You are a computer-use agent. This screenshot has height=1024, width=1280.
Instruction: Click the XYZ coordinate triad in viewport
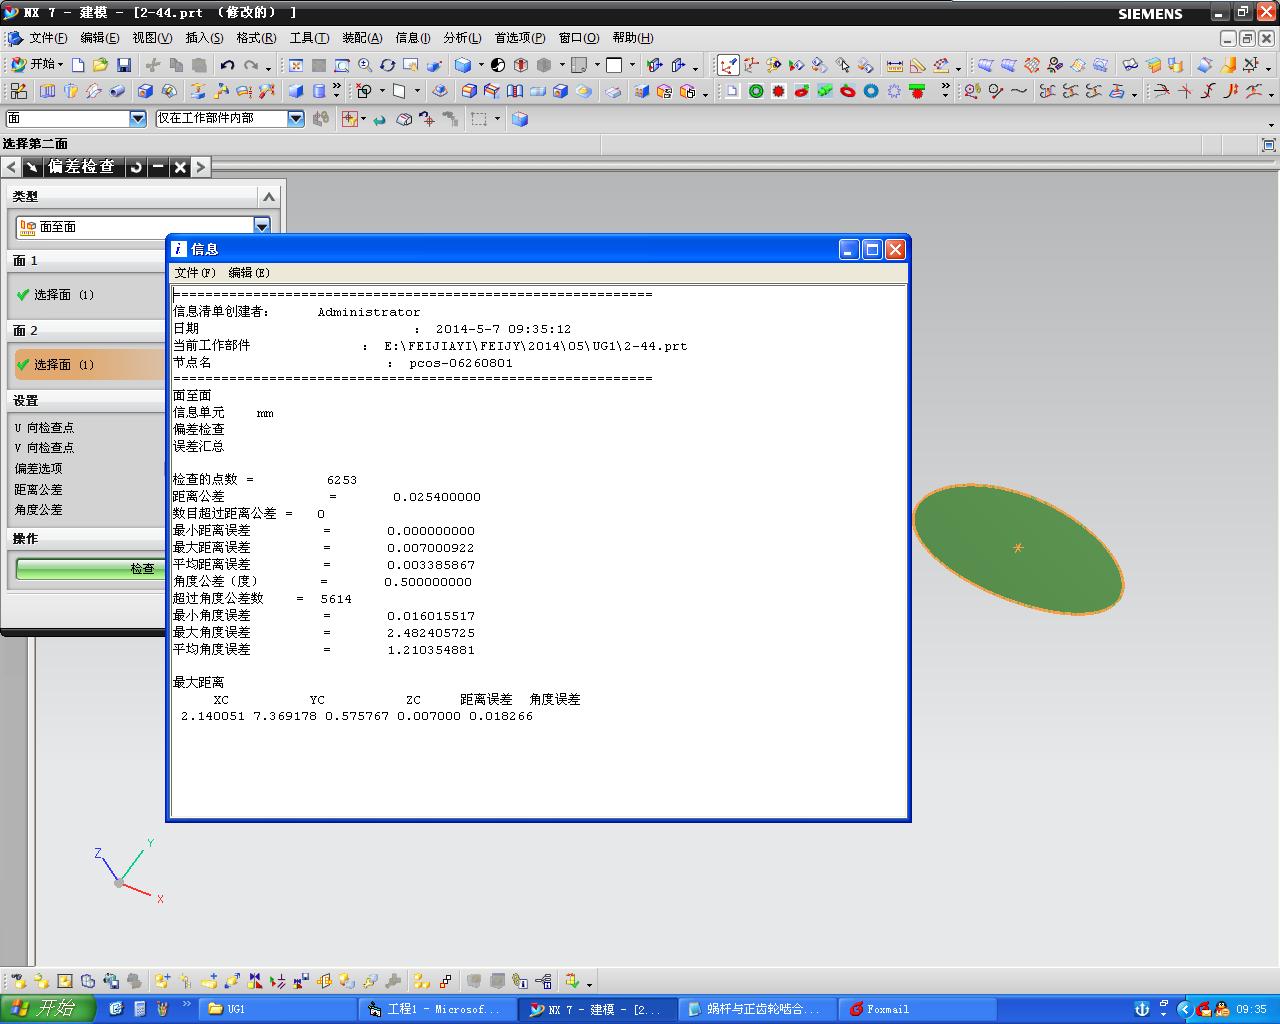[x=129, y=871]
